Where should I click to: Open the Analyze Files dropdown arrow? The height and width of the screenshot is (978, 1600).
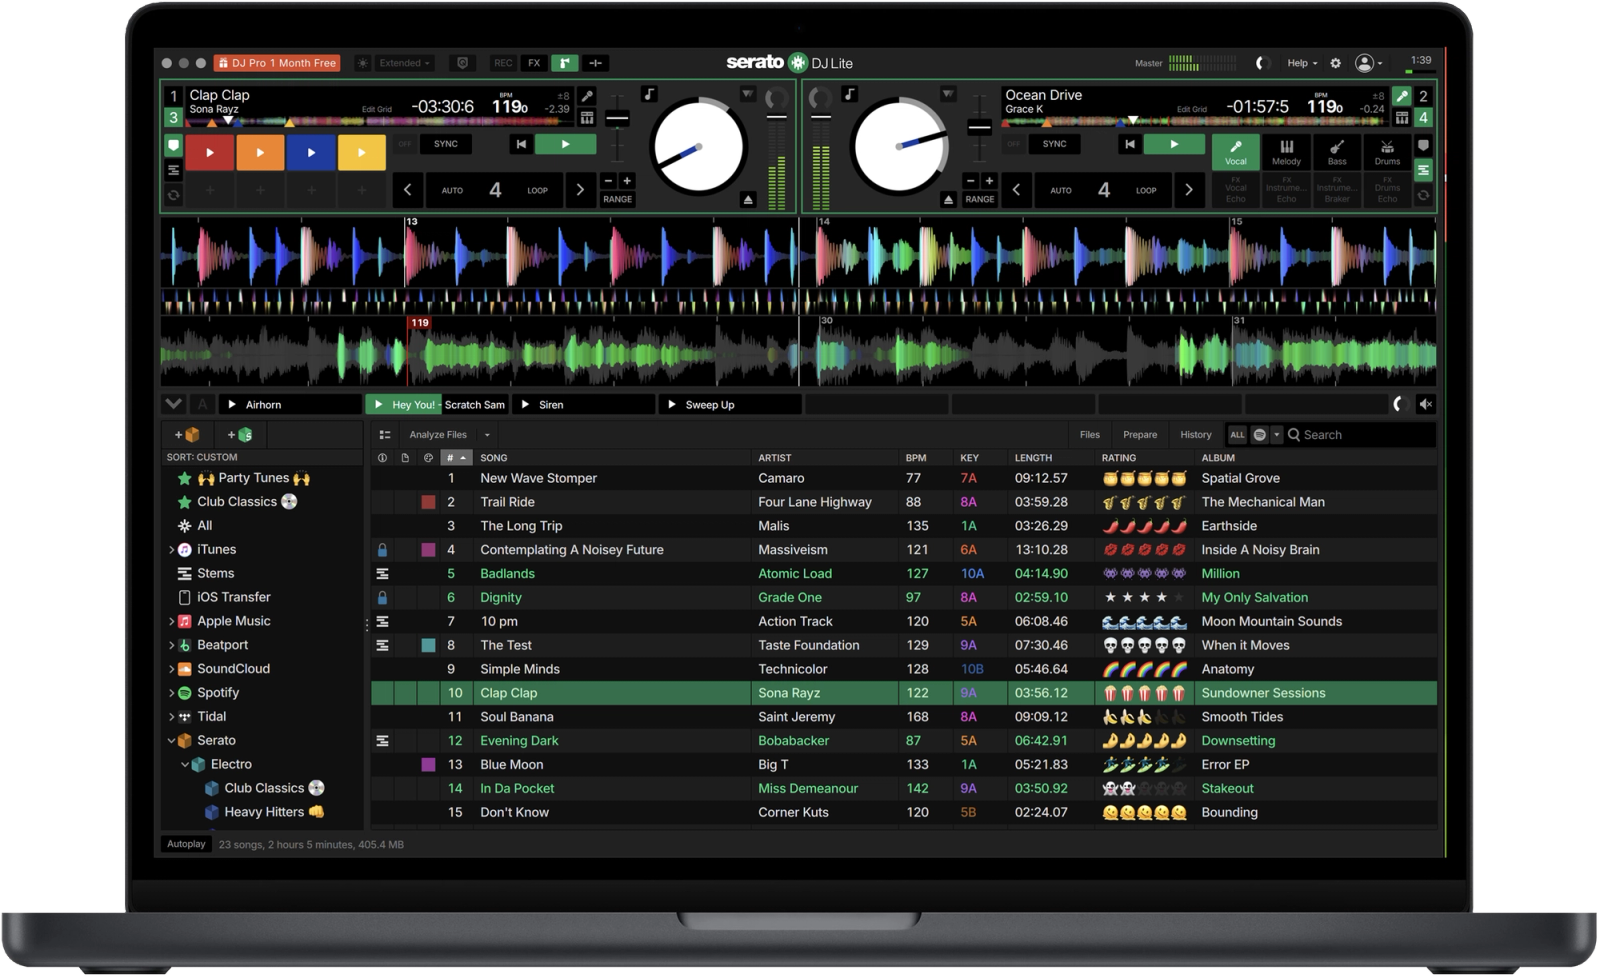pyautogui.click(x=487, y=435)
